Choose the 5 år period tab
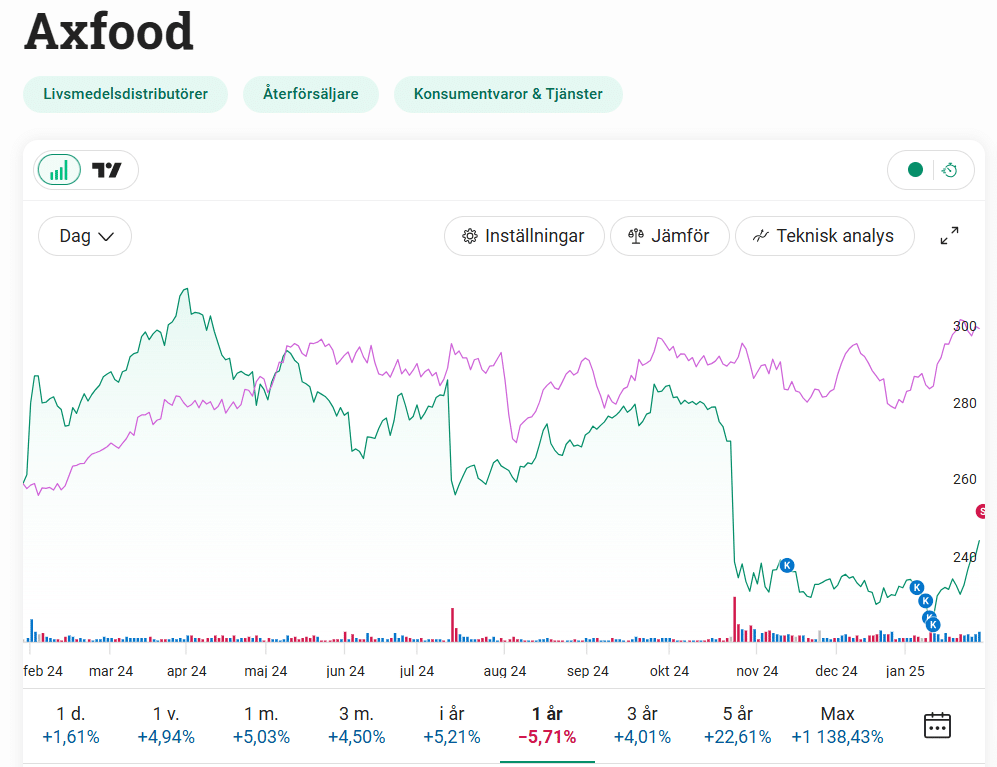Viewport: 997px width, 767px height. tap(737, 725)
